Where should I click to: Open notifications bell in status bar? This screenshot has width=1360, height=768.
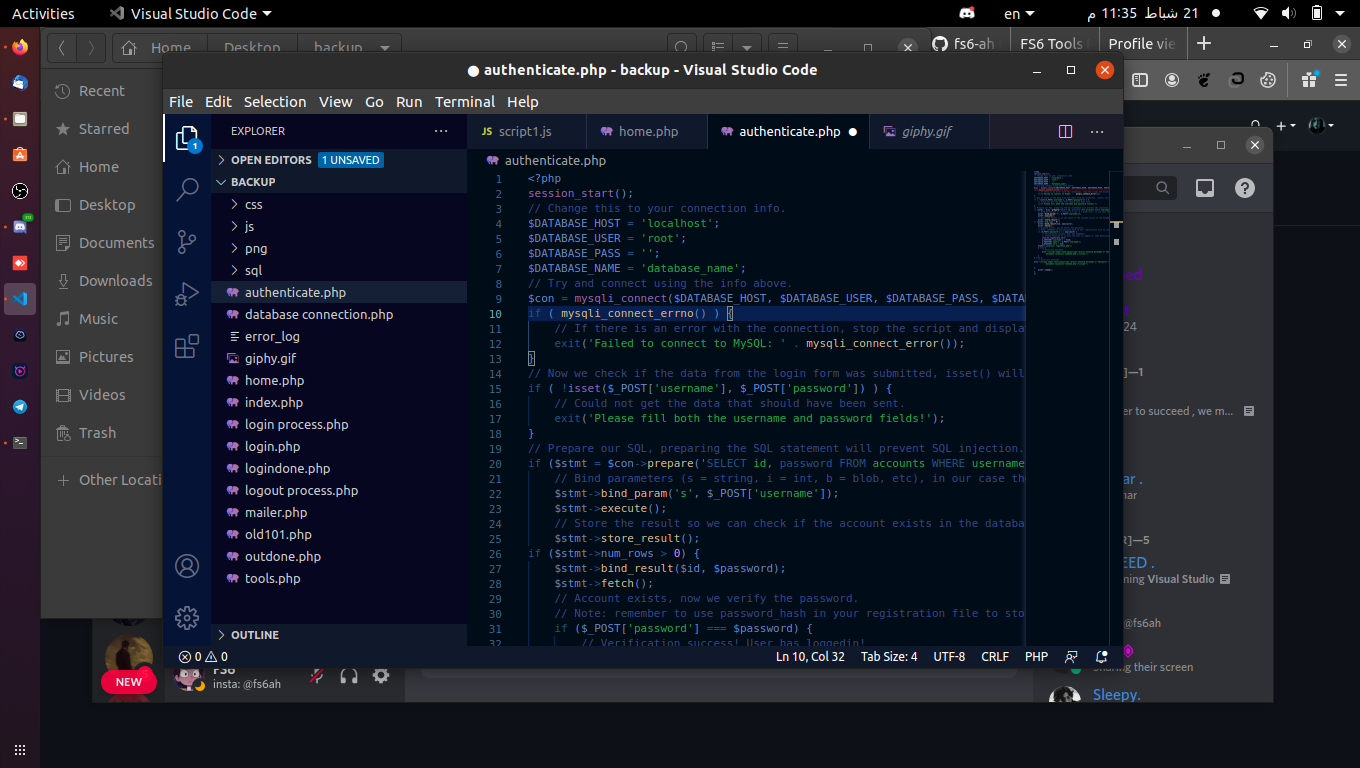click(1102, 657)
